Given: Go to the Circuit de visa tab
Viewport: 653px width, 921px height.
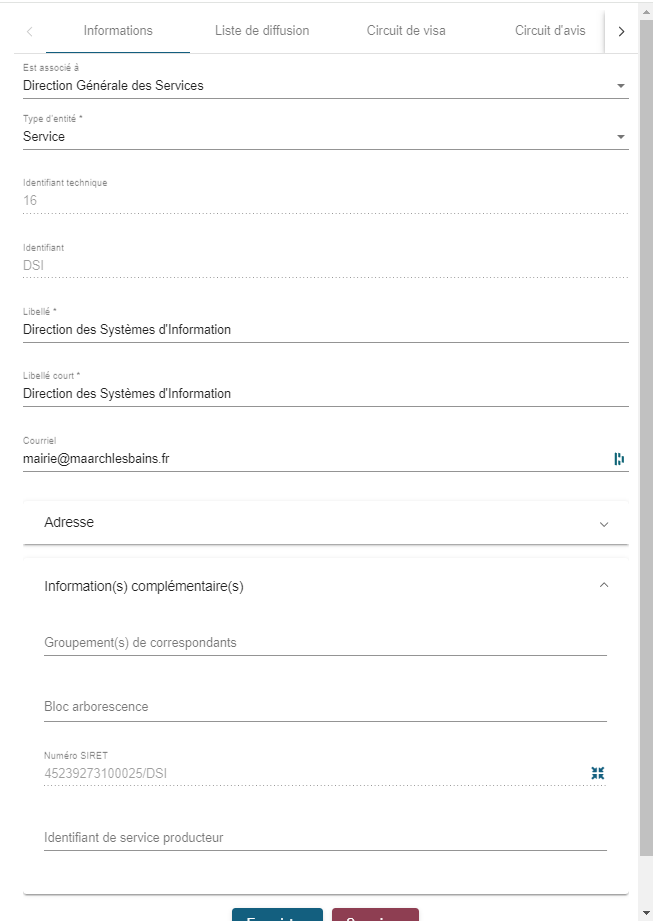Looking at the screenshot, I should tap(406, 31).
